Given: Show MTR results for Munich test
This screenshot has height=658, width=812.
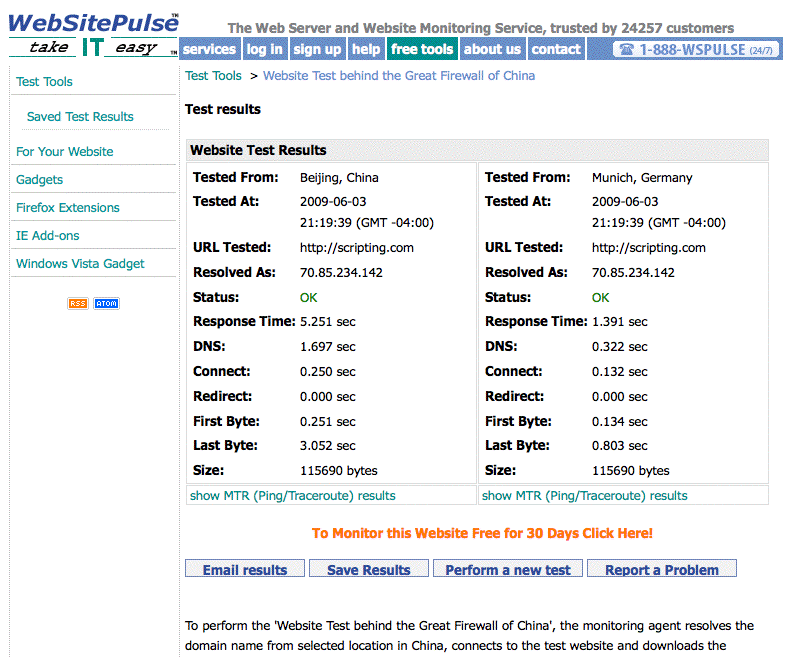Looking at the screenshot, I should [x=584, y=495].
